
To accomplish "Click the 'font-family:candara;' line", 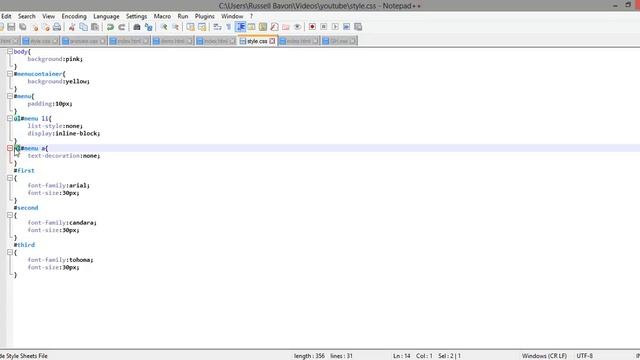I will [62, 223].
